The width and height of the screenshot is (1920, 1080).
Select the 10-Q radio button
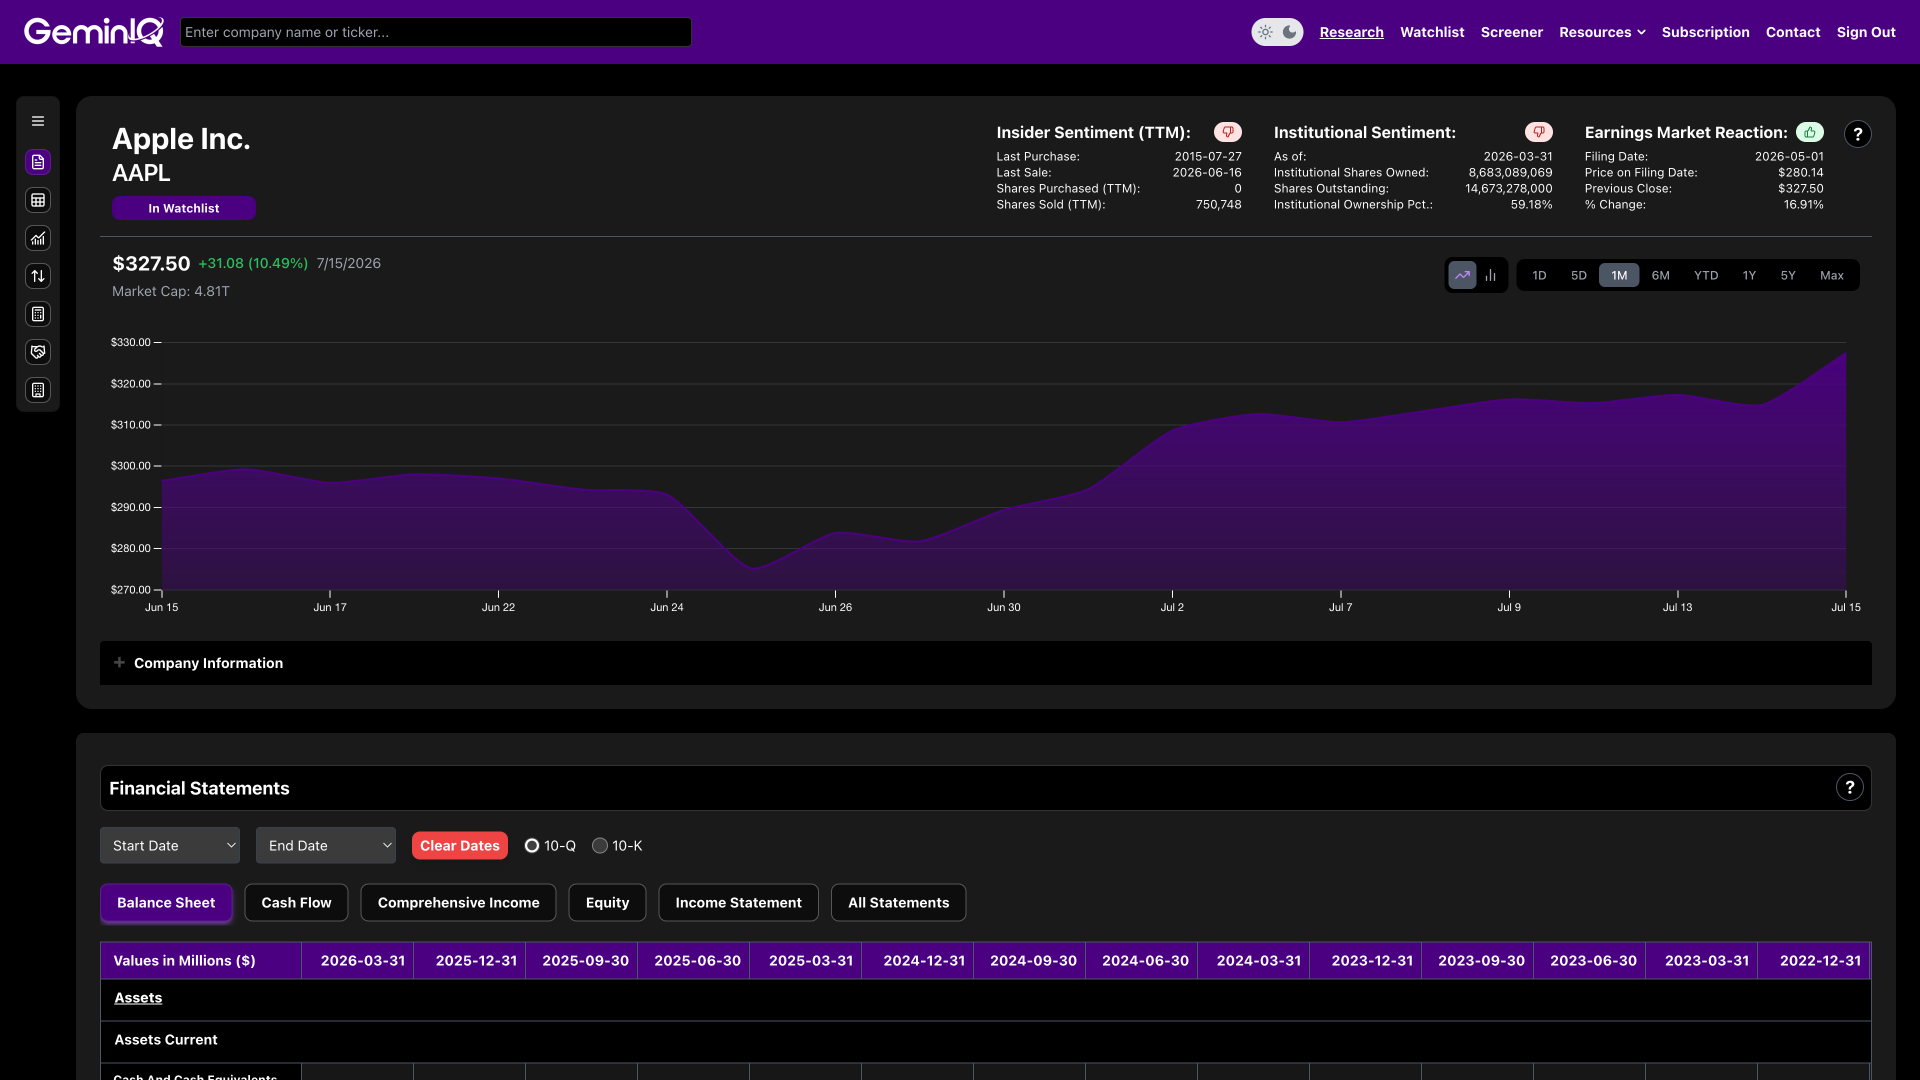[x=532, y=846]
